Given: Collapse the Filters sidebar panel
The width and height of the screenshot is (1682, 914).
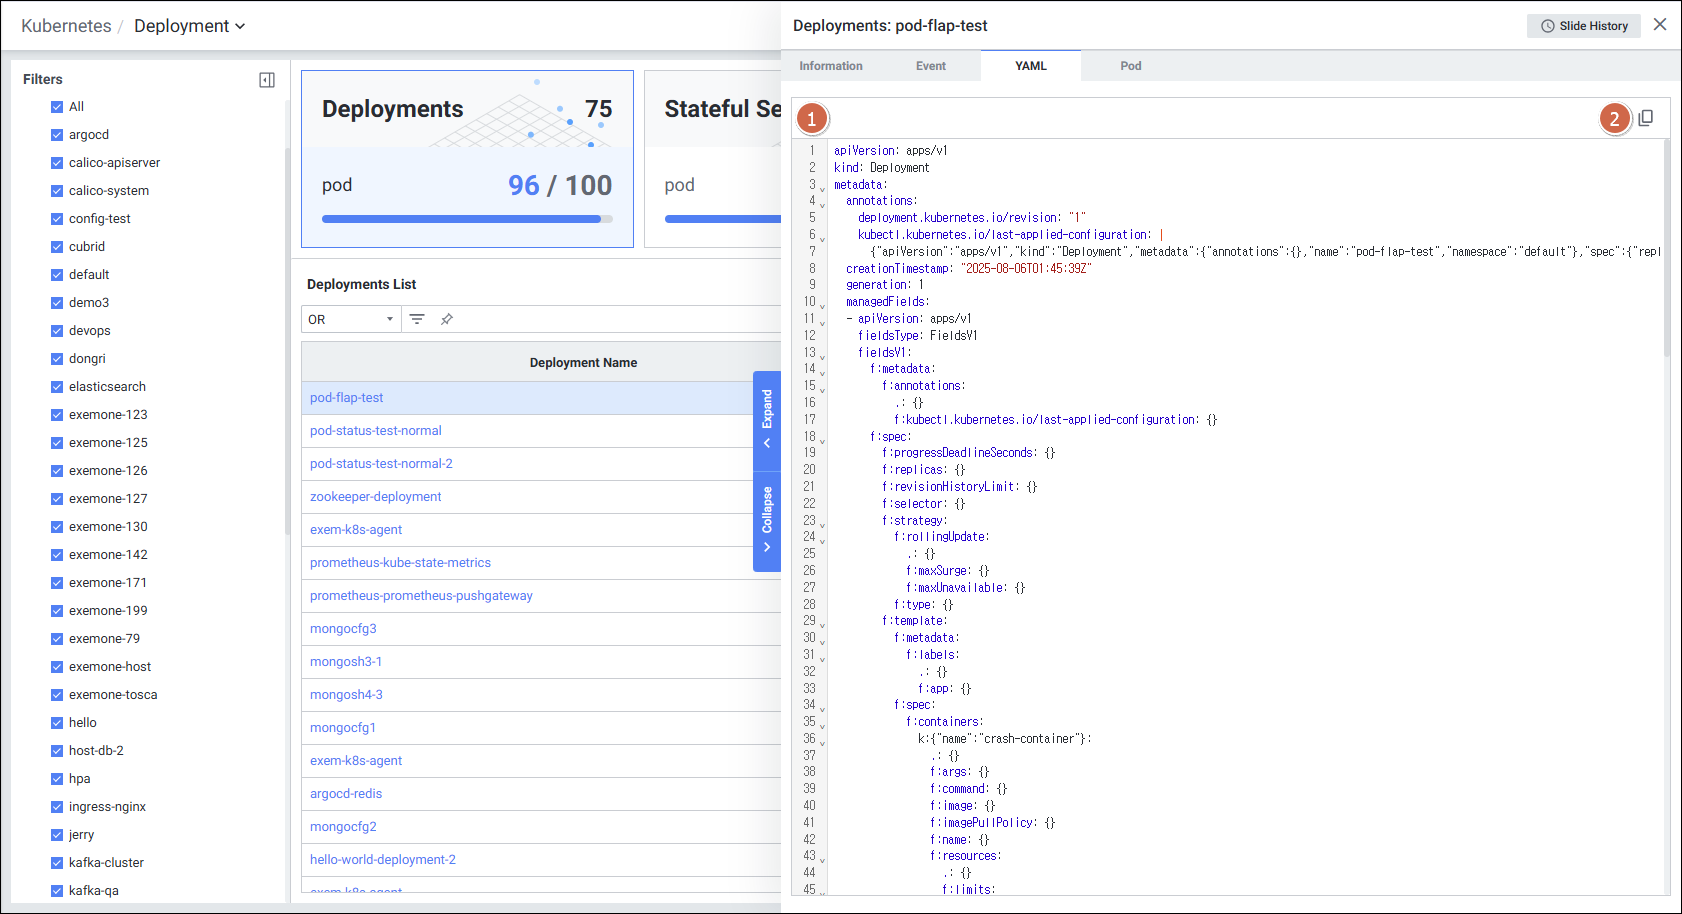Looking at the screenshot, I should click(x=267, y=80).
